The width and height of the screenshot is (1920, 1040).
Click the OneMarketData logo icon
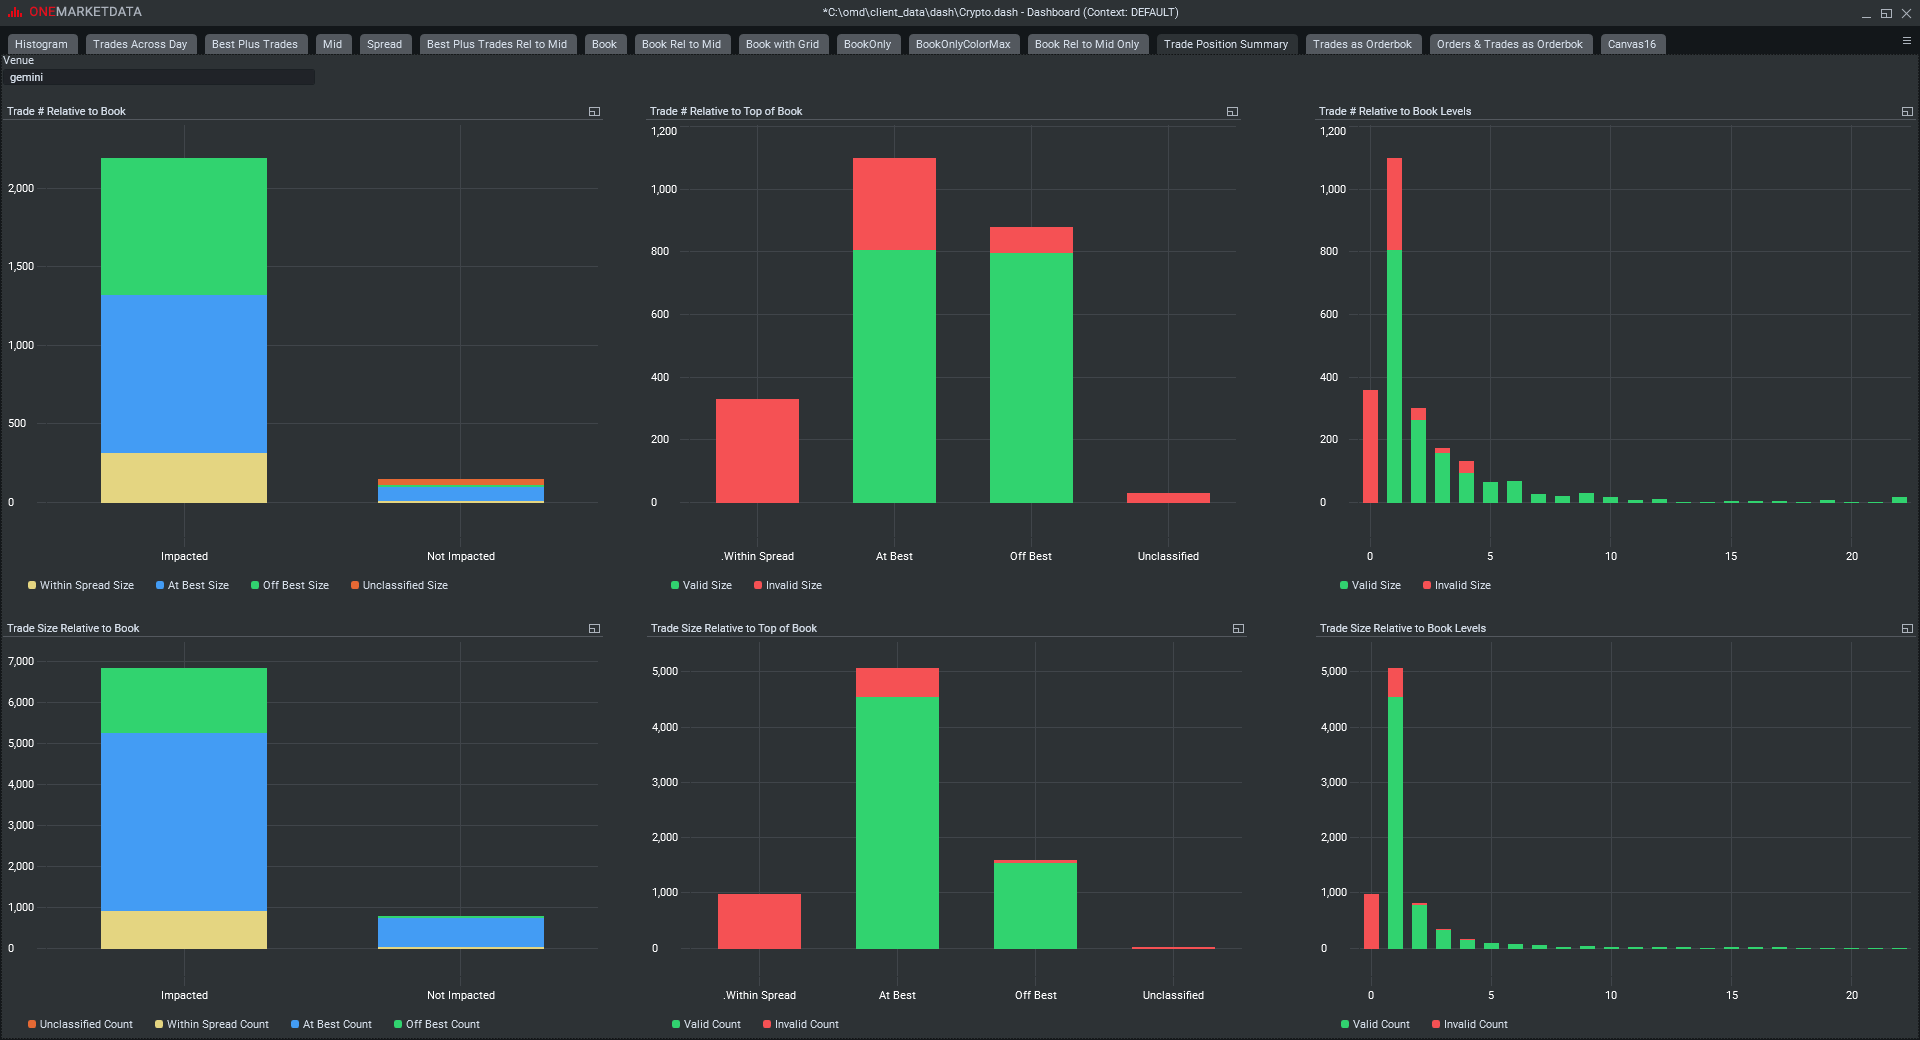pyautogui.click(x=15, y=12)
